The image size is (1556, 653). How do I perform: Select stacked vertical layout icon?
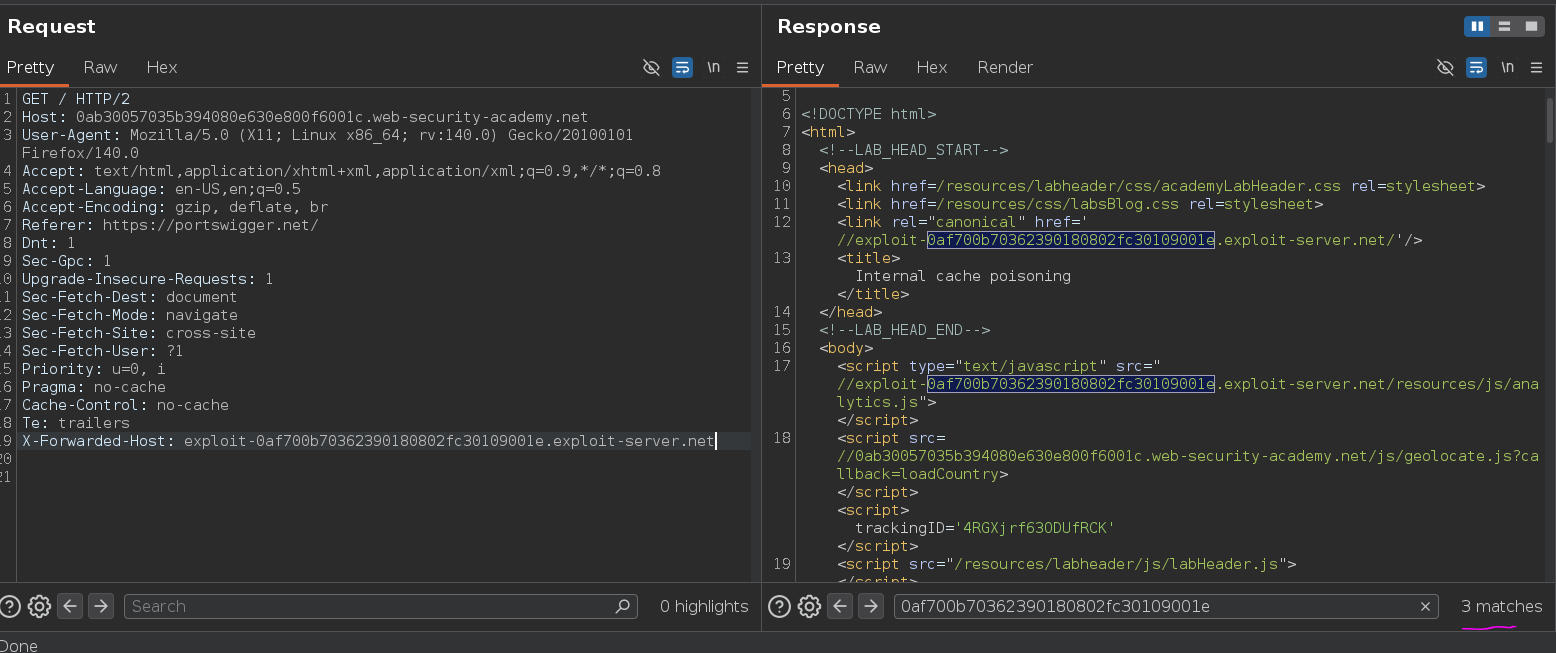[1504, 27]
